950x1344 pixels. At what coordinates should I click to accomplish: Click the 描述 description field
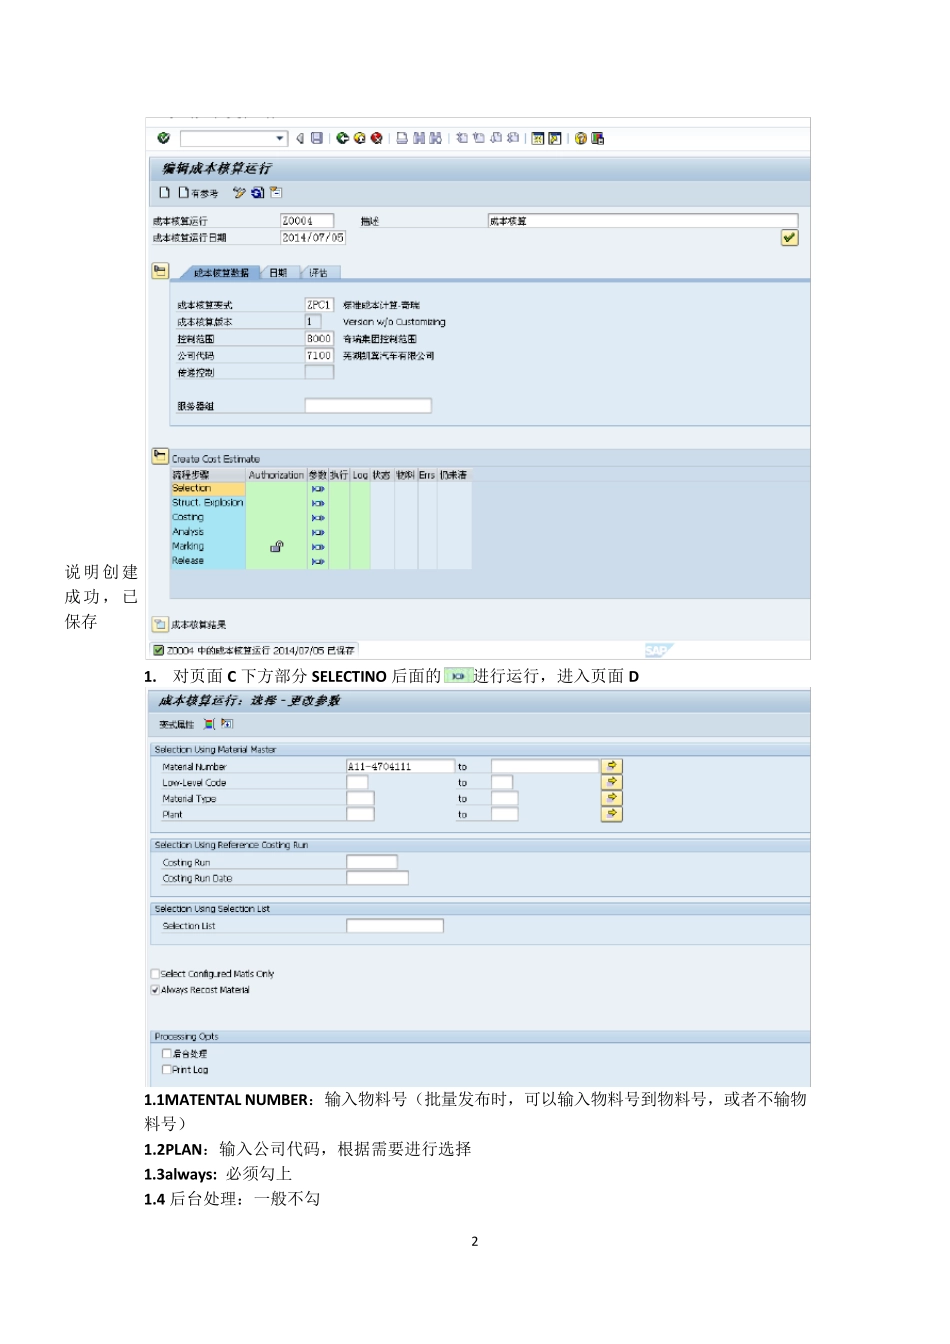coord(643,221)
